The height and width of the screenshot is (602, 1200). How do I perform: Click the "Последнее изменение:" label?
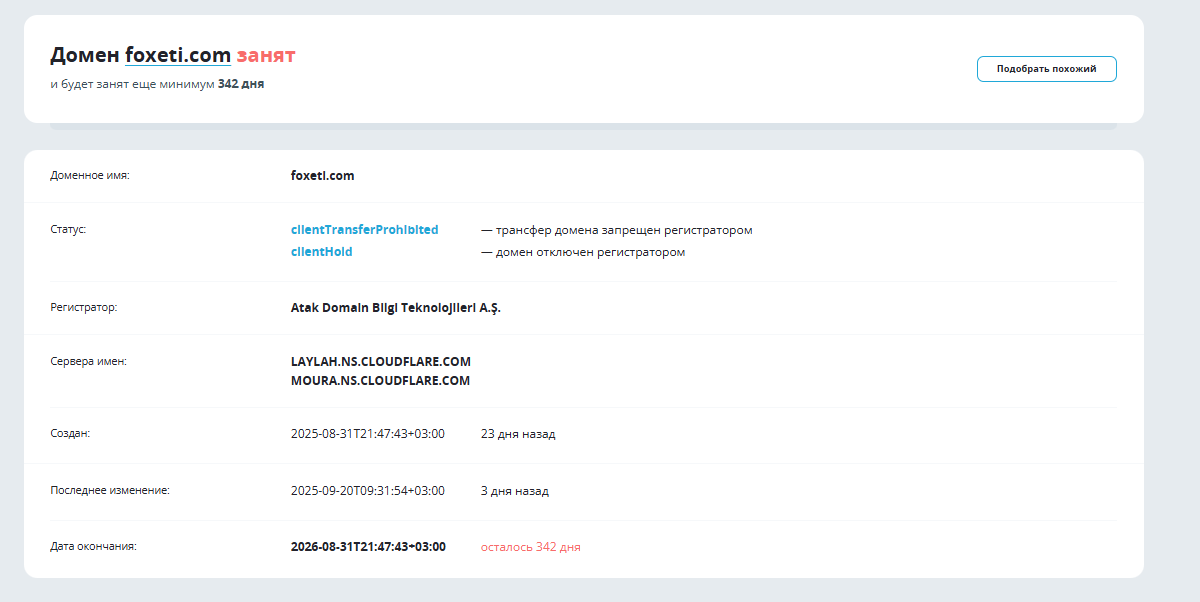tap(110, 491)
